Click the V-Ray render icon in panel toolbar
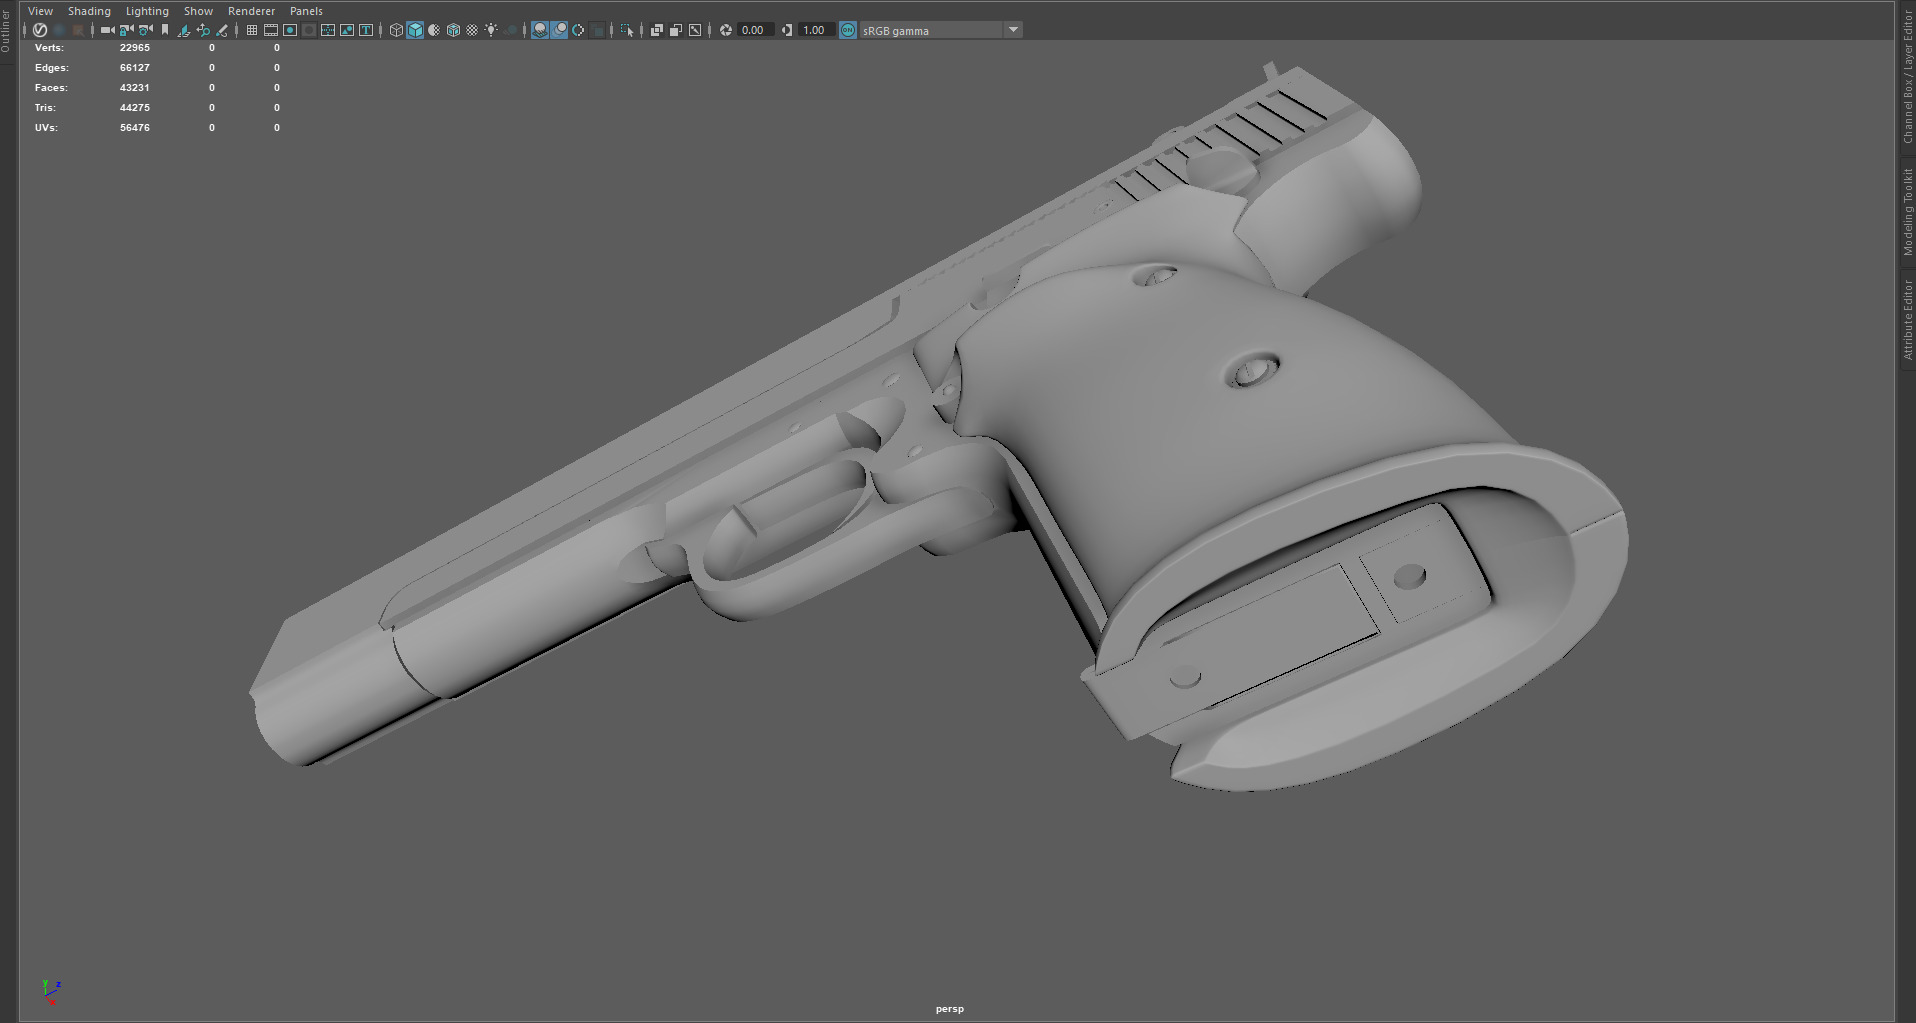The height and width of the screenshot is (1023, 1916). 39,30
